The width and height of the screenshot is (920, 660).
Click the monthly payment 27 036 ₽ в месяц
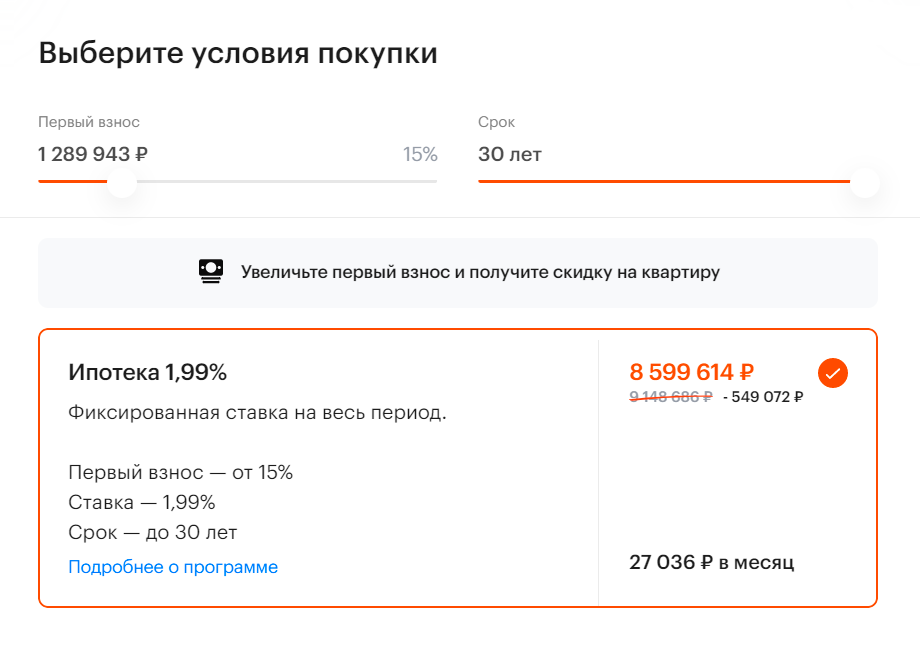(x=710, y=562)
